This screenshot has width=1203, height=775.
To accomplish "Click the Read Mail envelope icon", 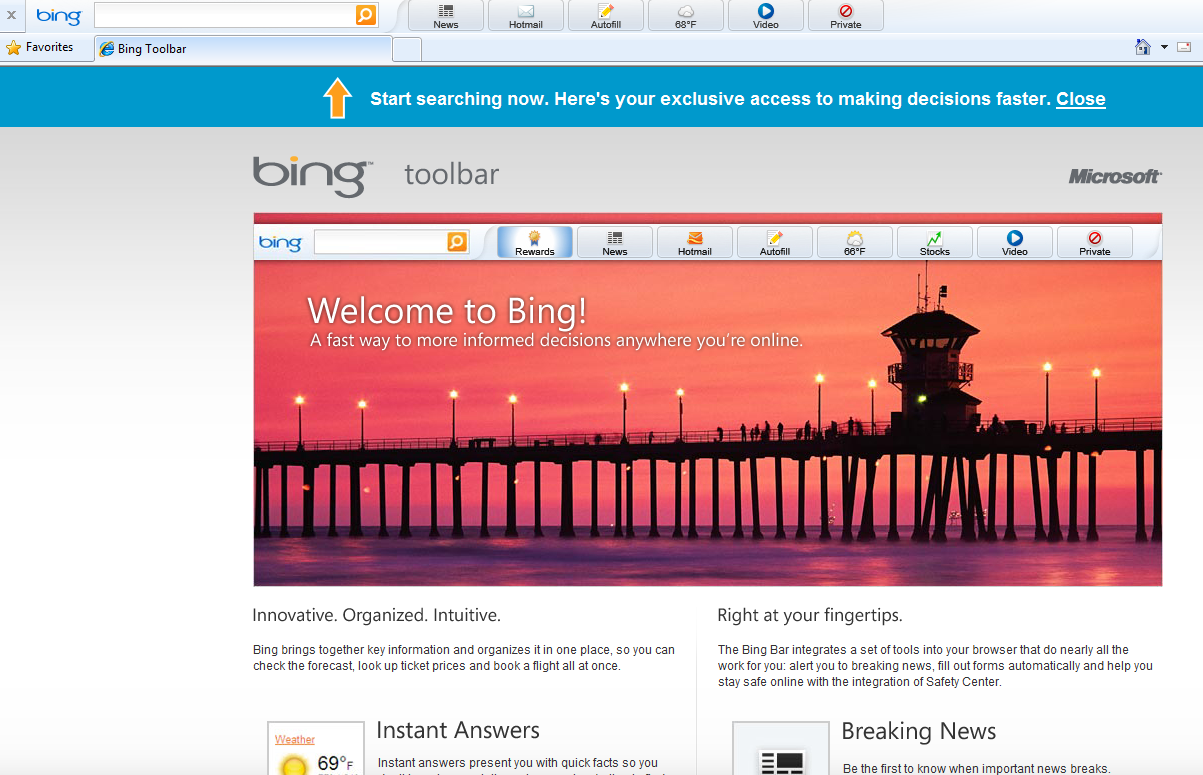I will [1184, 47].
